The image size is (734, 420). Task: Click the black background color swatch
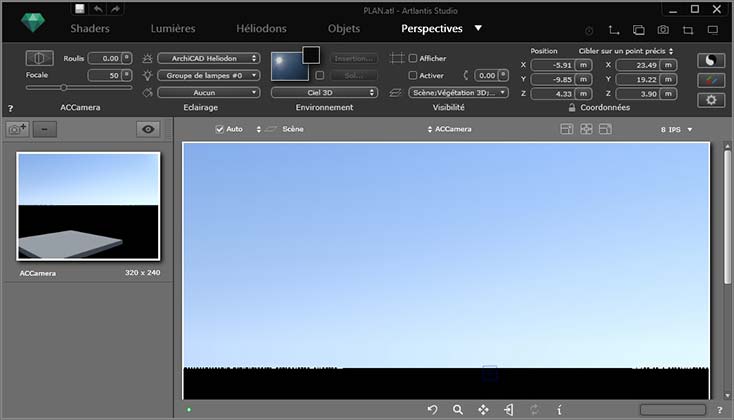pyautogui.click(x=311, y=55)
